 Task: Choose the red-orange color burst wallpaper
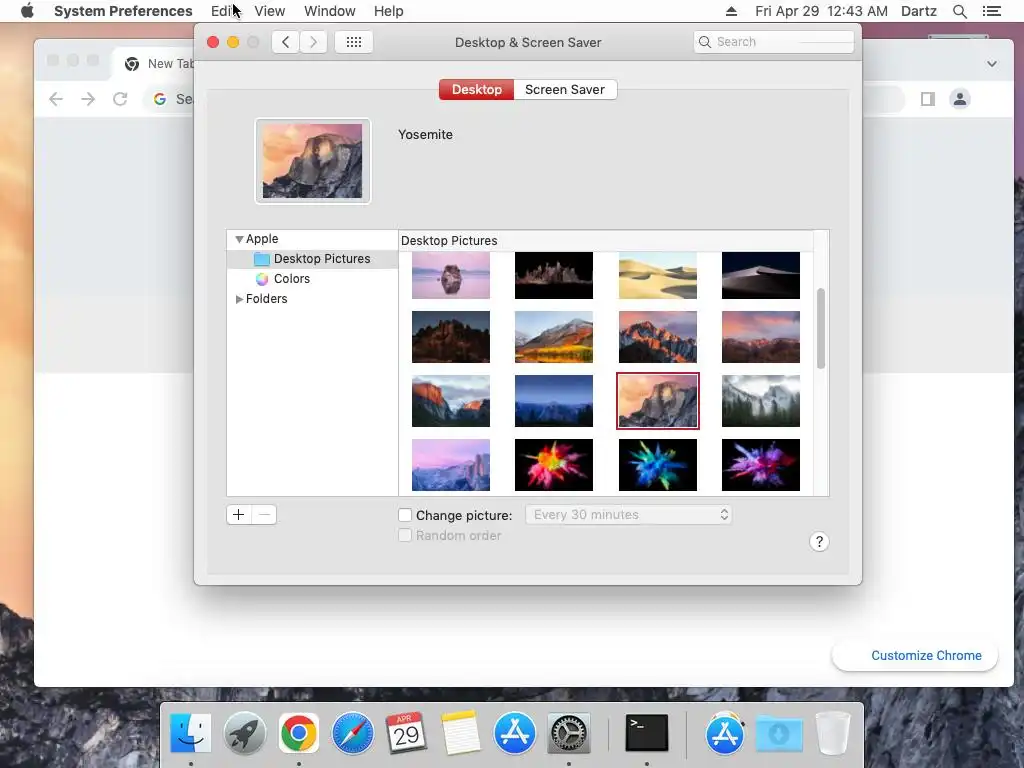tap(554, 465)
